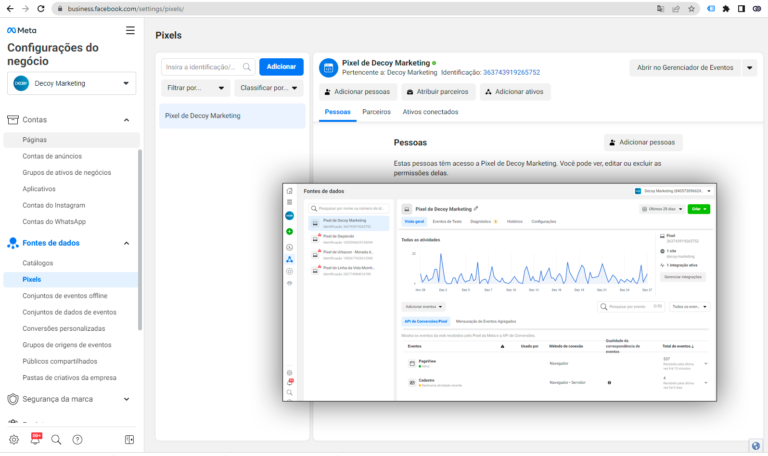Viewport: 768px width, 456px height.
Task: Click Adicionar ativos button
Action: [x=515, y=92]
